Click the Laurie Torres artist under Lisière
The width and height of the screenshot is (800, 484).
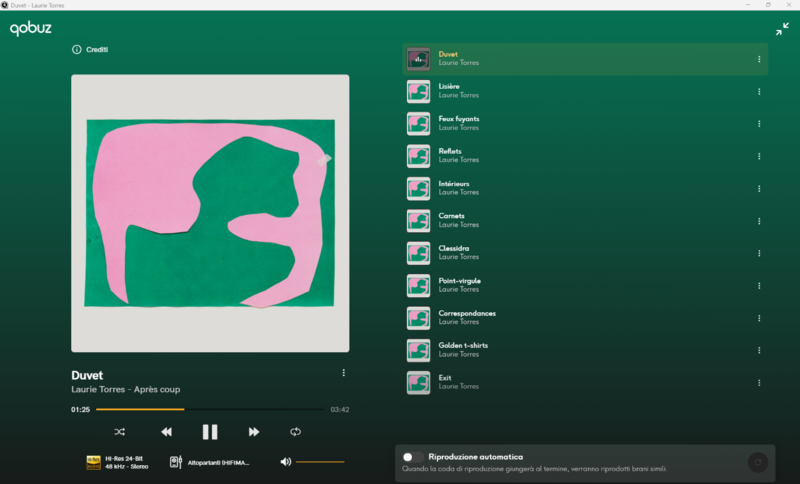[459, 95]
